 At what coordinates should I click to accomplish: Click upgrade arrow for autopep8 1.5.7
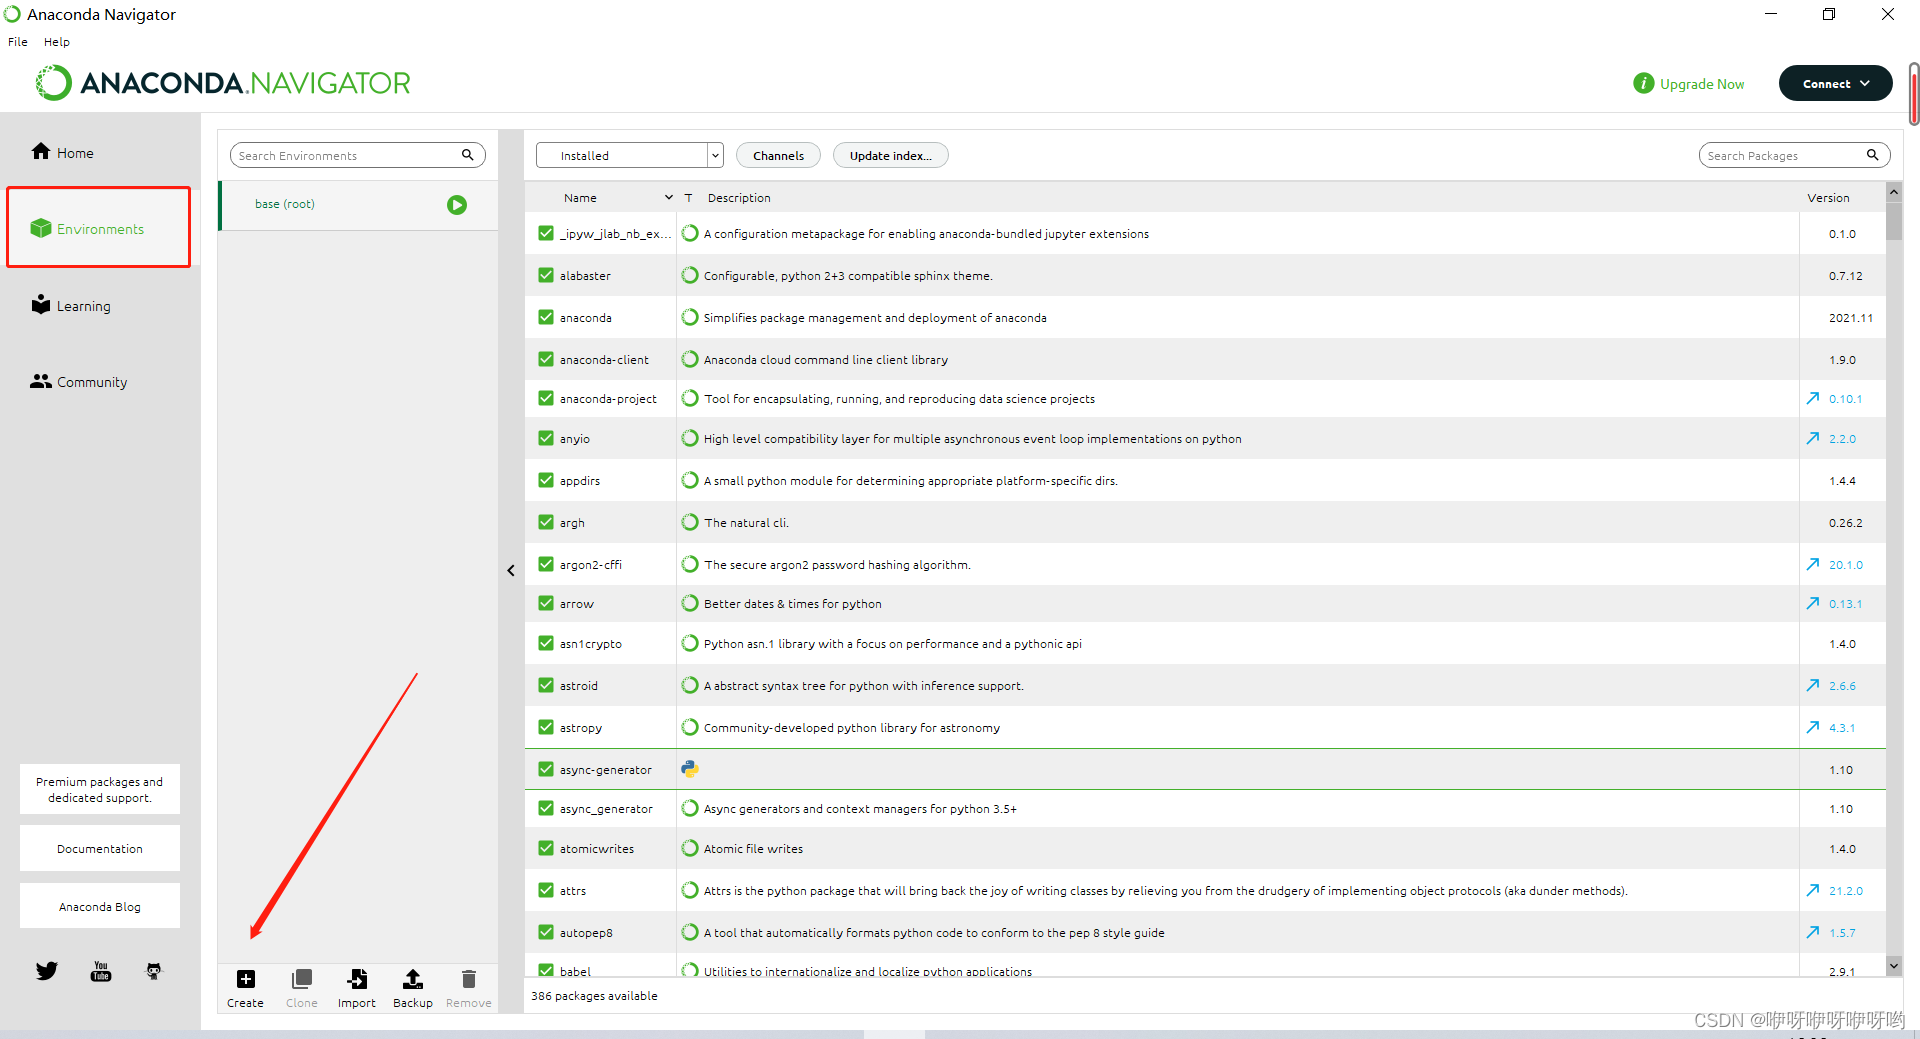(x=1813, y=932)
